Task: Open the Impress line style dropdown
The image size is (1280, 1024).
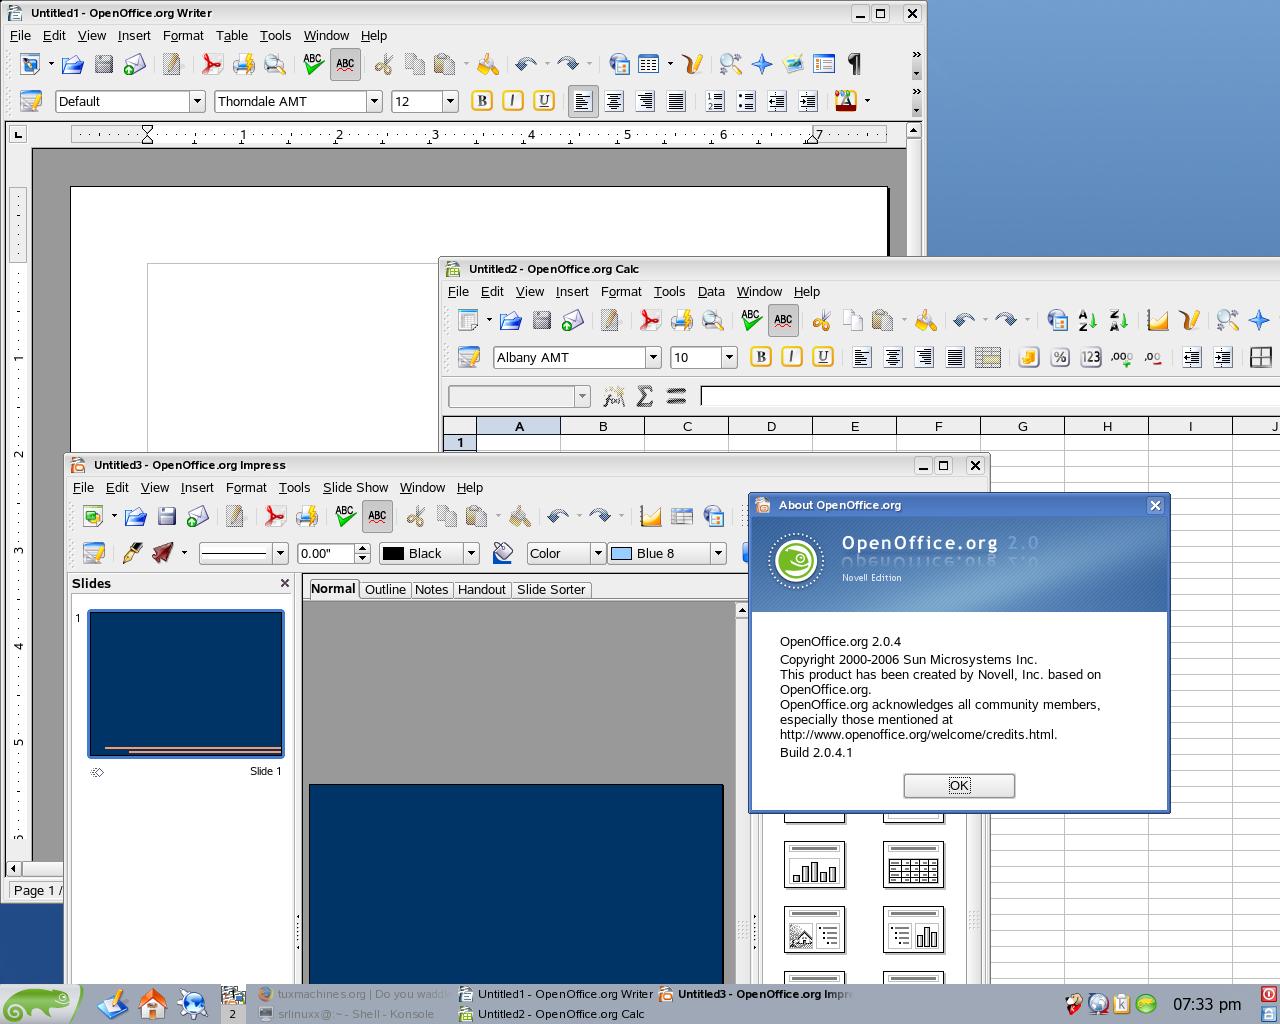Action: (x=280, y=553)
